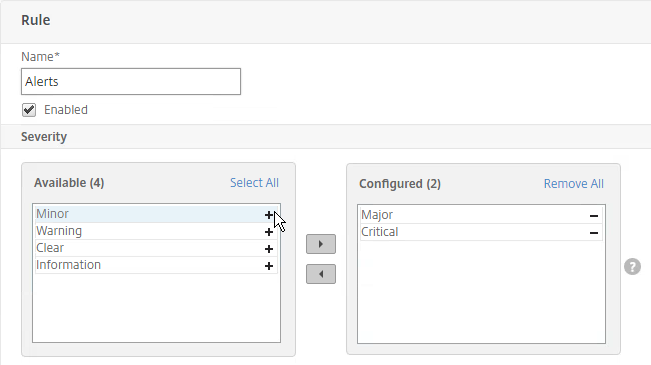The height and width of the screenshot is (365, 651).
Task: Open the help question mark icon
Action: [x=632, y=267]
